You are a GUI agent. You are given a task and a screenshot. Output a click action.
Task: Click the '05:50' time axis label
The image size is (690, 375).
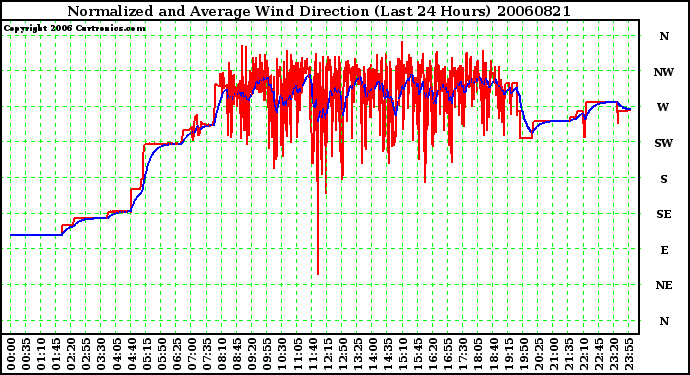pos(161,354)
